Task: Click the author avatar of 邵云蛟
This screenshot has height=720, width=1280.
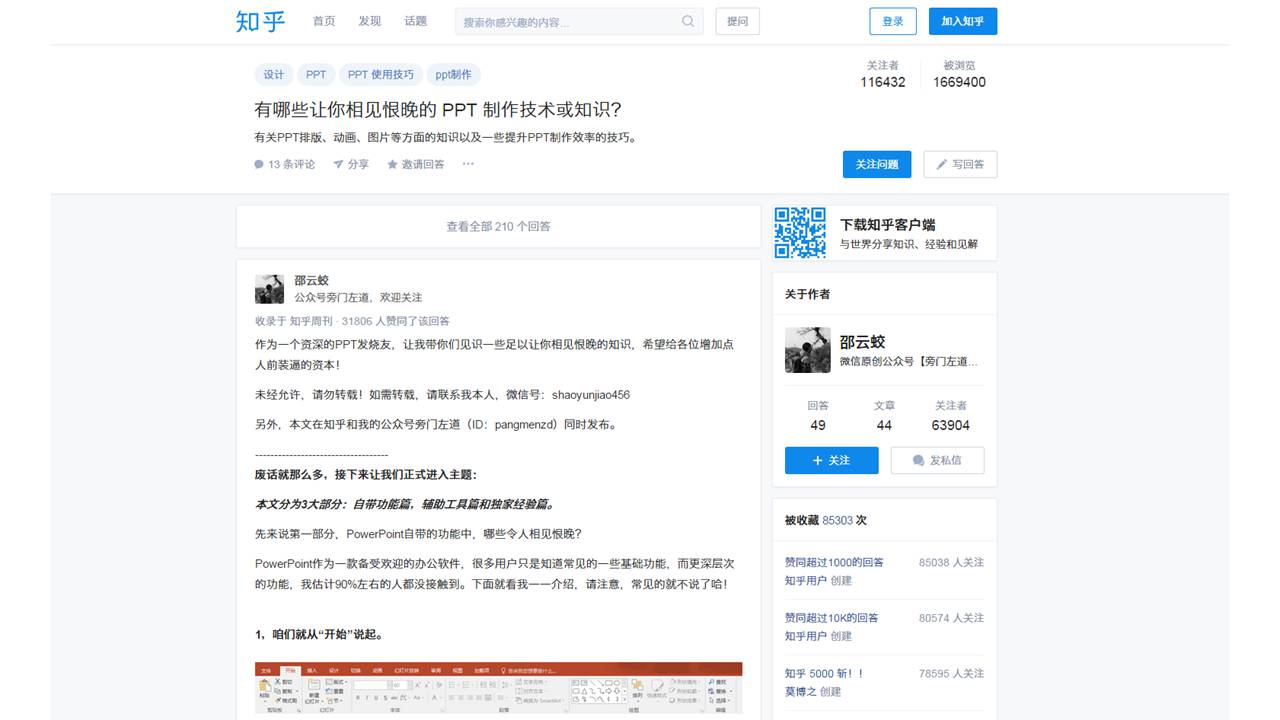Action: [269, 289]
